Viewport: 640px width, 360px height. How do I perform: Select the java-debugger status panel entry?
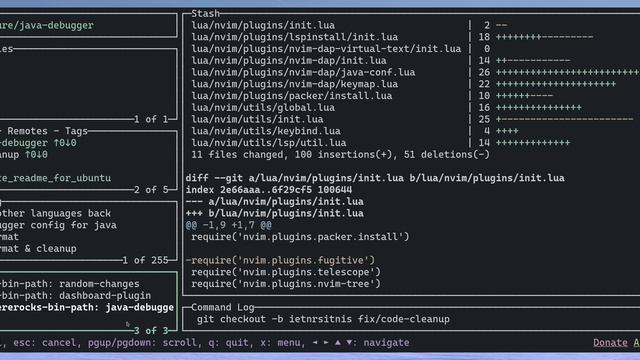point(47,25)
